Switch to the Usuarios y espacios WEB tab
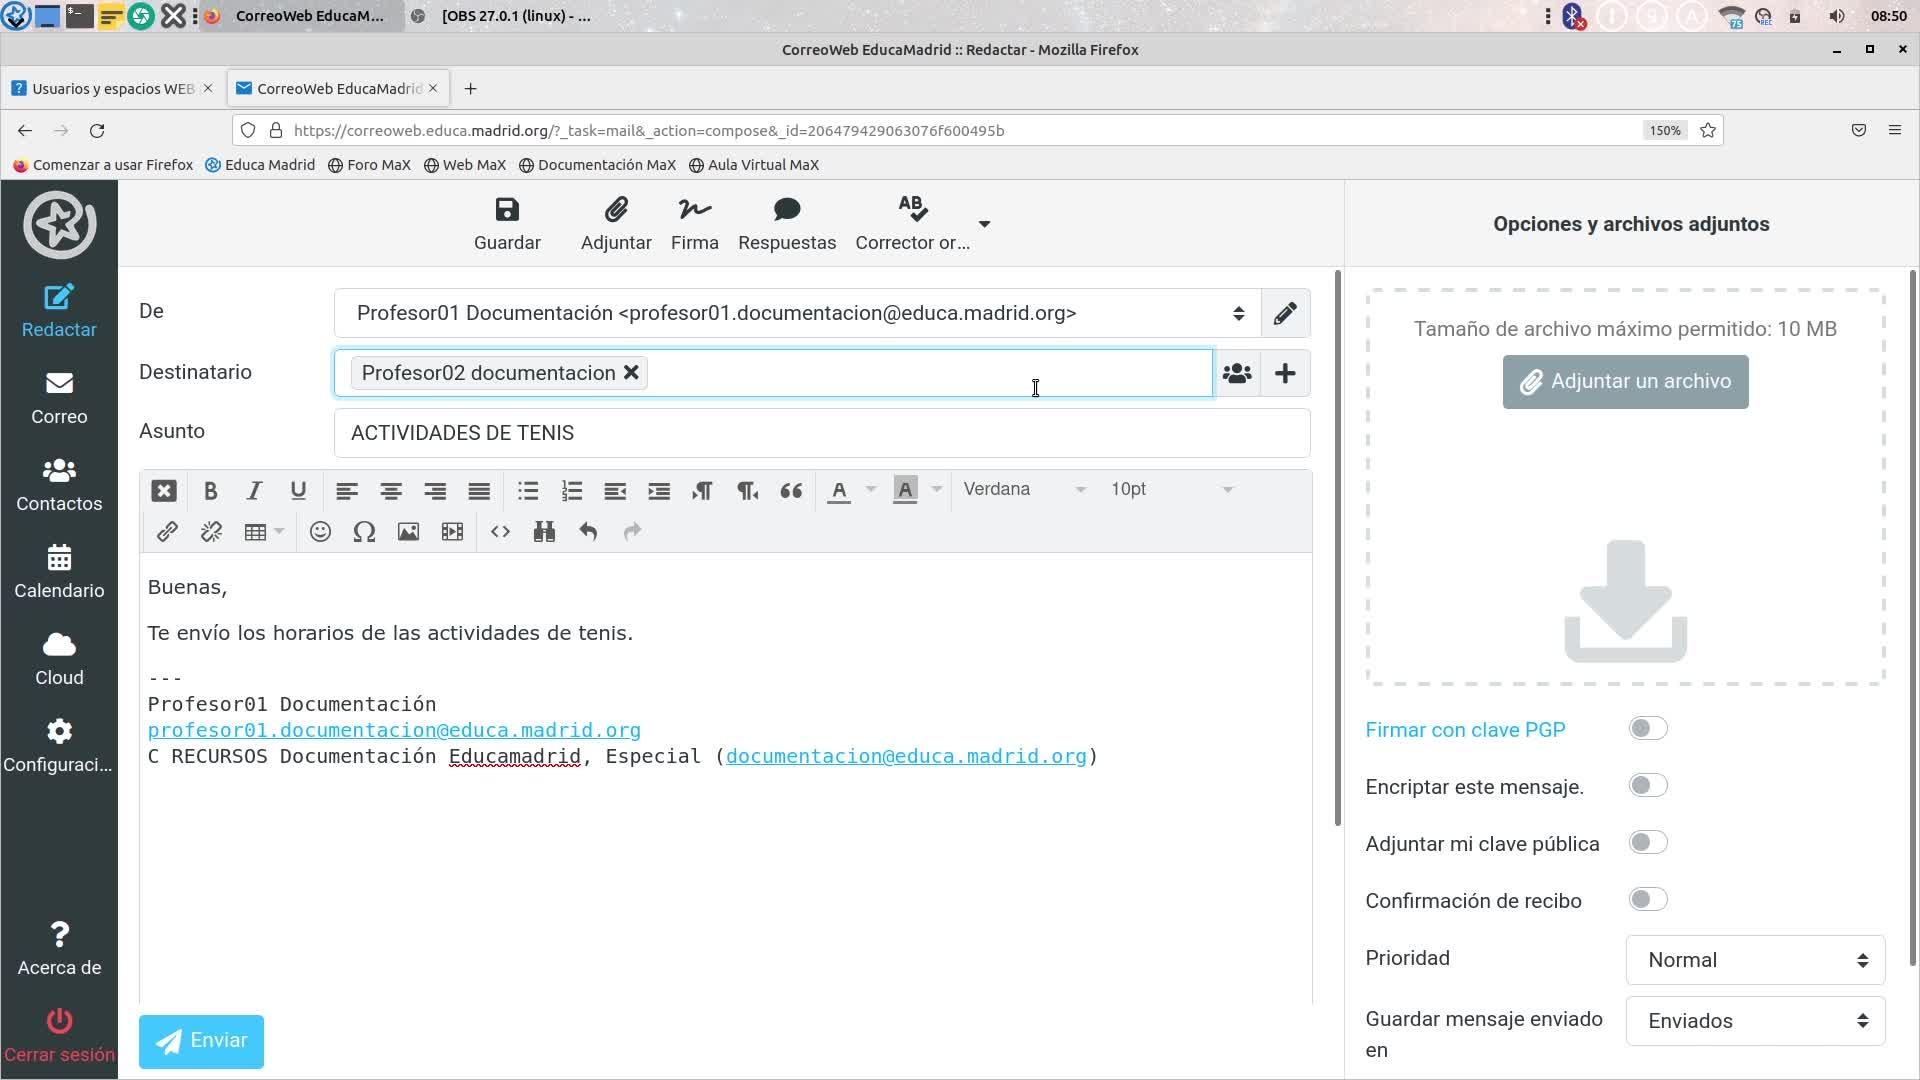The height and width of the screenshot is (1080, 1920). pos(105,89)
